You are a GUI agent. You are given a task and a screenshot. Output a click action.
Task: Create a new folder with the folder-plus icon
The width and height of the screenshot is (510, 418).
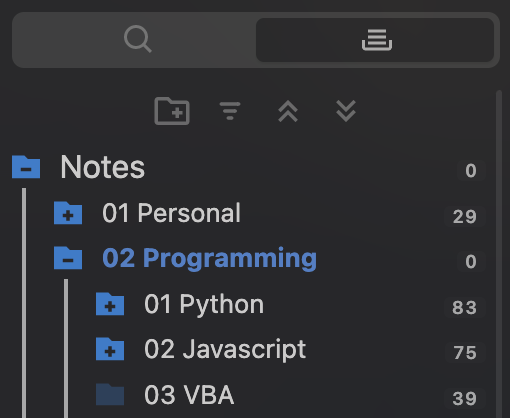pos(172,111)
